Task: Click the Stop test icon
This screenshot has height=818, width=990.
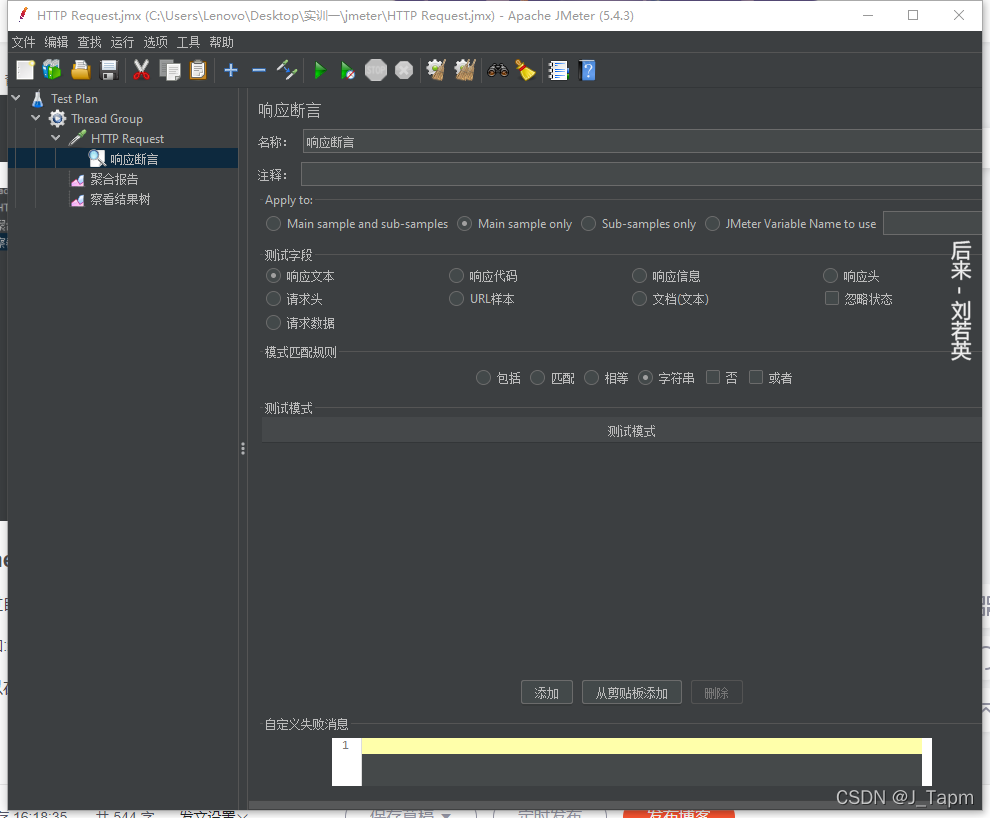Action: (x=376, y=70)
